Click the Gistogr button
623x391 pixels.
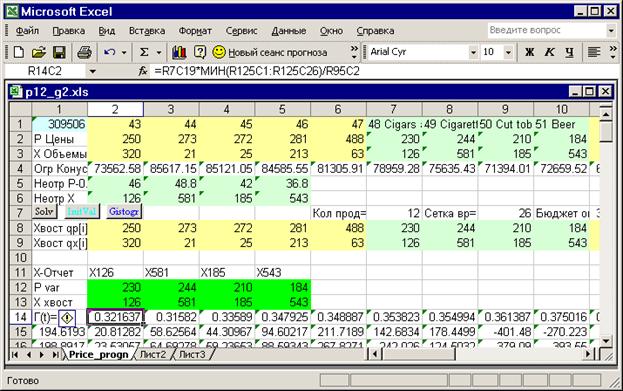124,212
